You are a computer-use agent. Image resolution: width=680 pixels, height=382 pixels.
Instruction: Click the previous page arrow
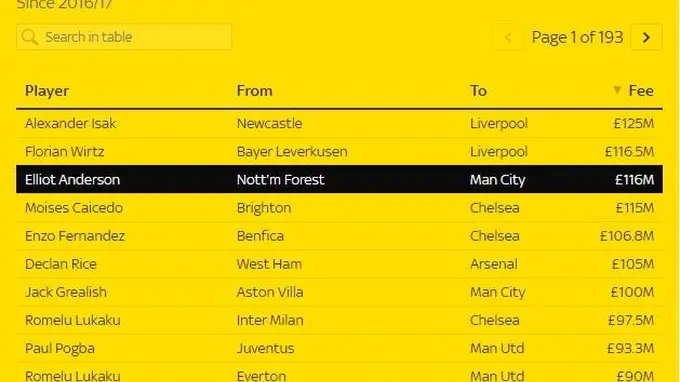point(508,37)
